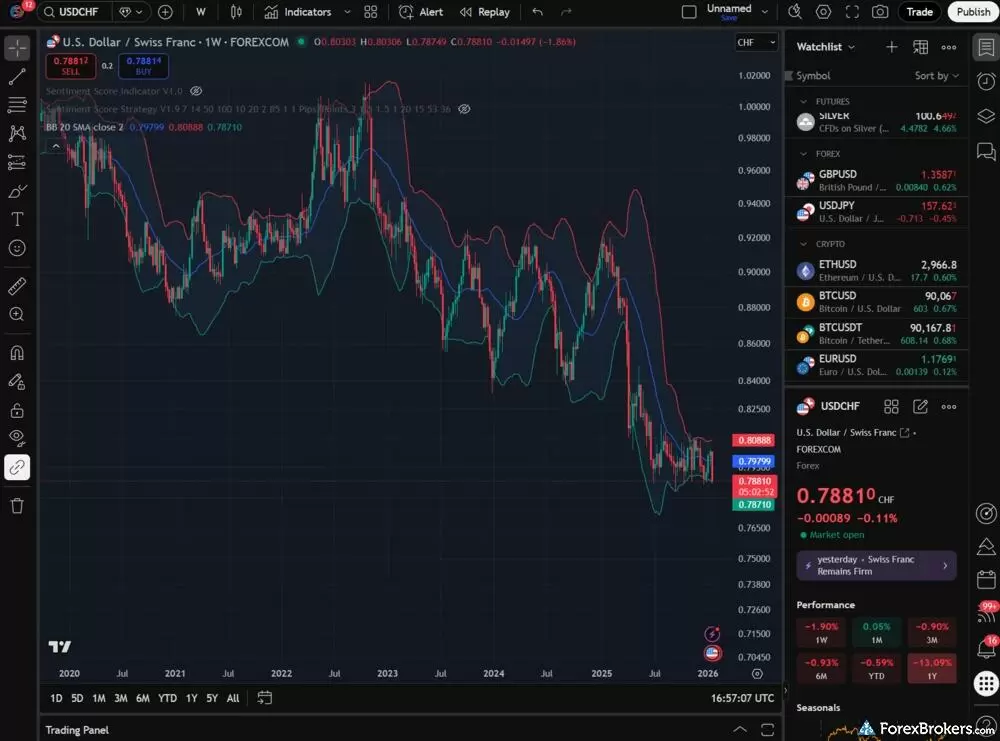The width and height of the screenshot is (1000, 741).
Task: Select ETHUSD in the watchlist
Action: (876, 270)
